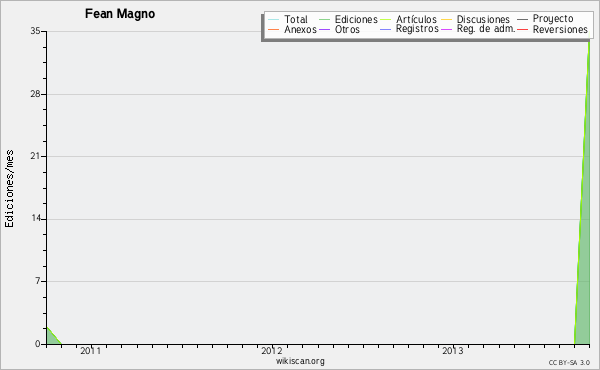The width and height of the screenshot is (600, 370).
Task: Select the 'Reg. de adm.' legend entry
Action: [486, 29]
